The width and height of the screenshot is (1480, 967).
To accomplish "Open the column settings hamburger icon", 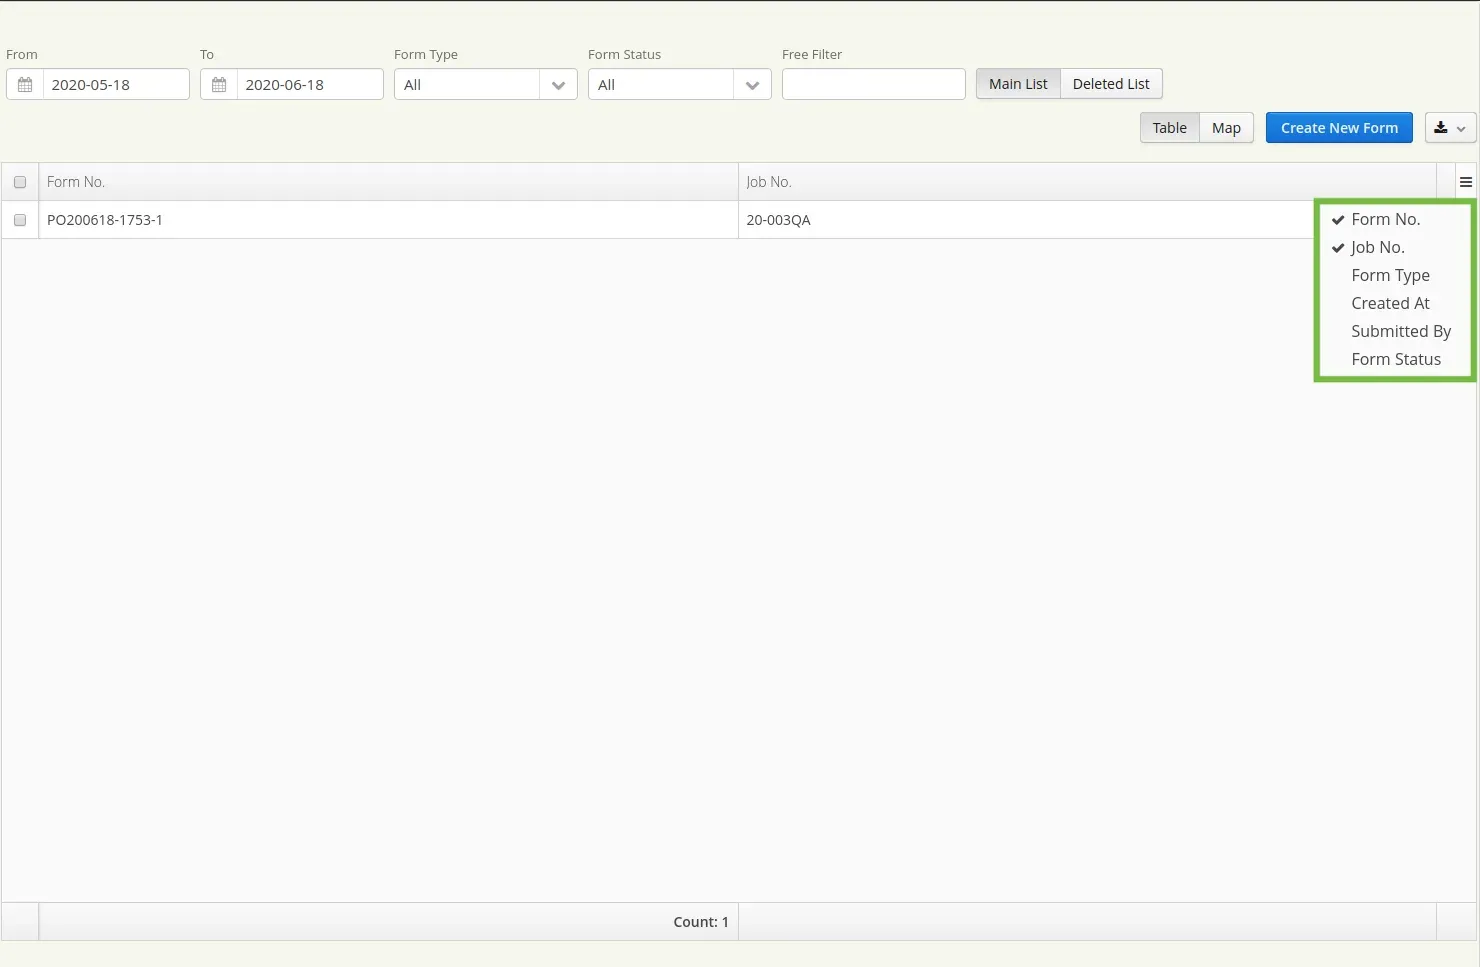I will 1466,181.
